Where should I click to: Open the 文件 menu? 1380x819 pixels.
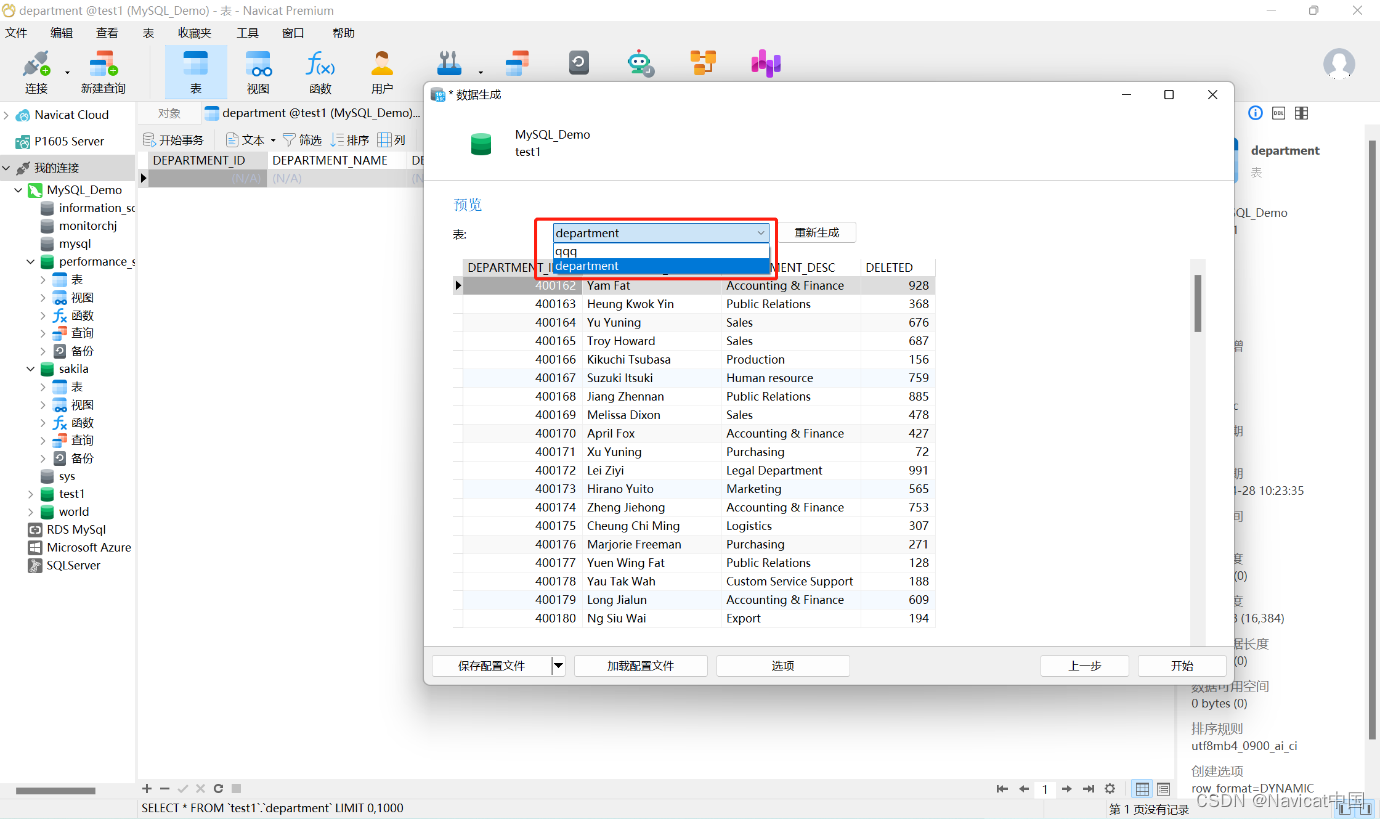(x=16, y=33)
